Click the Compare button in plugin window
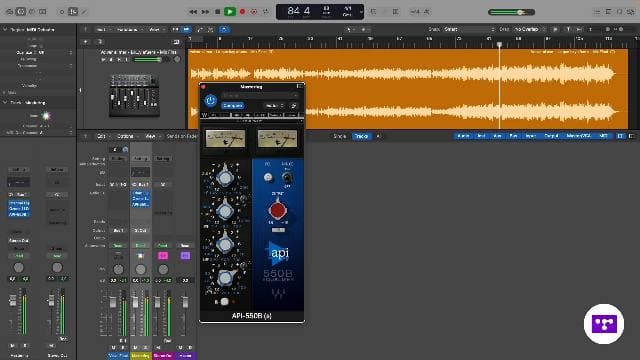Viewport: 640px width, 360px height. (233, 106)
